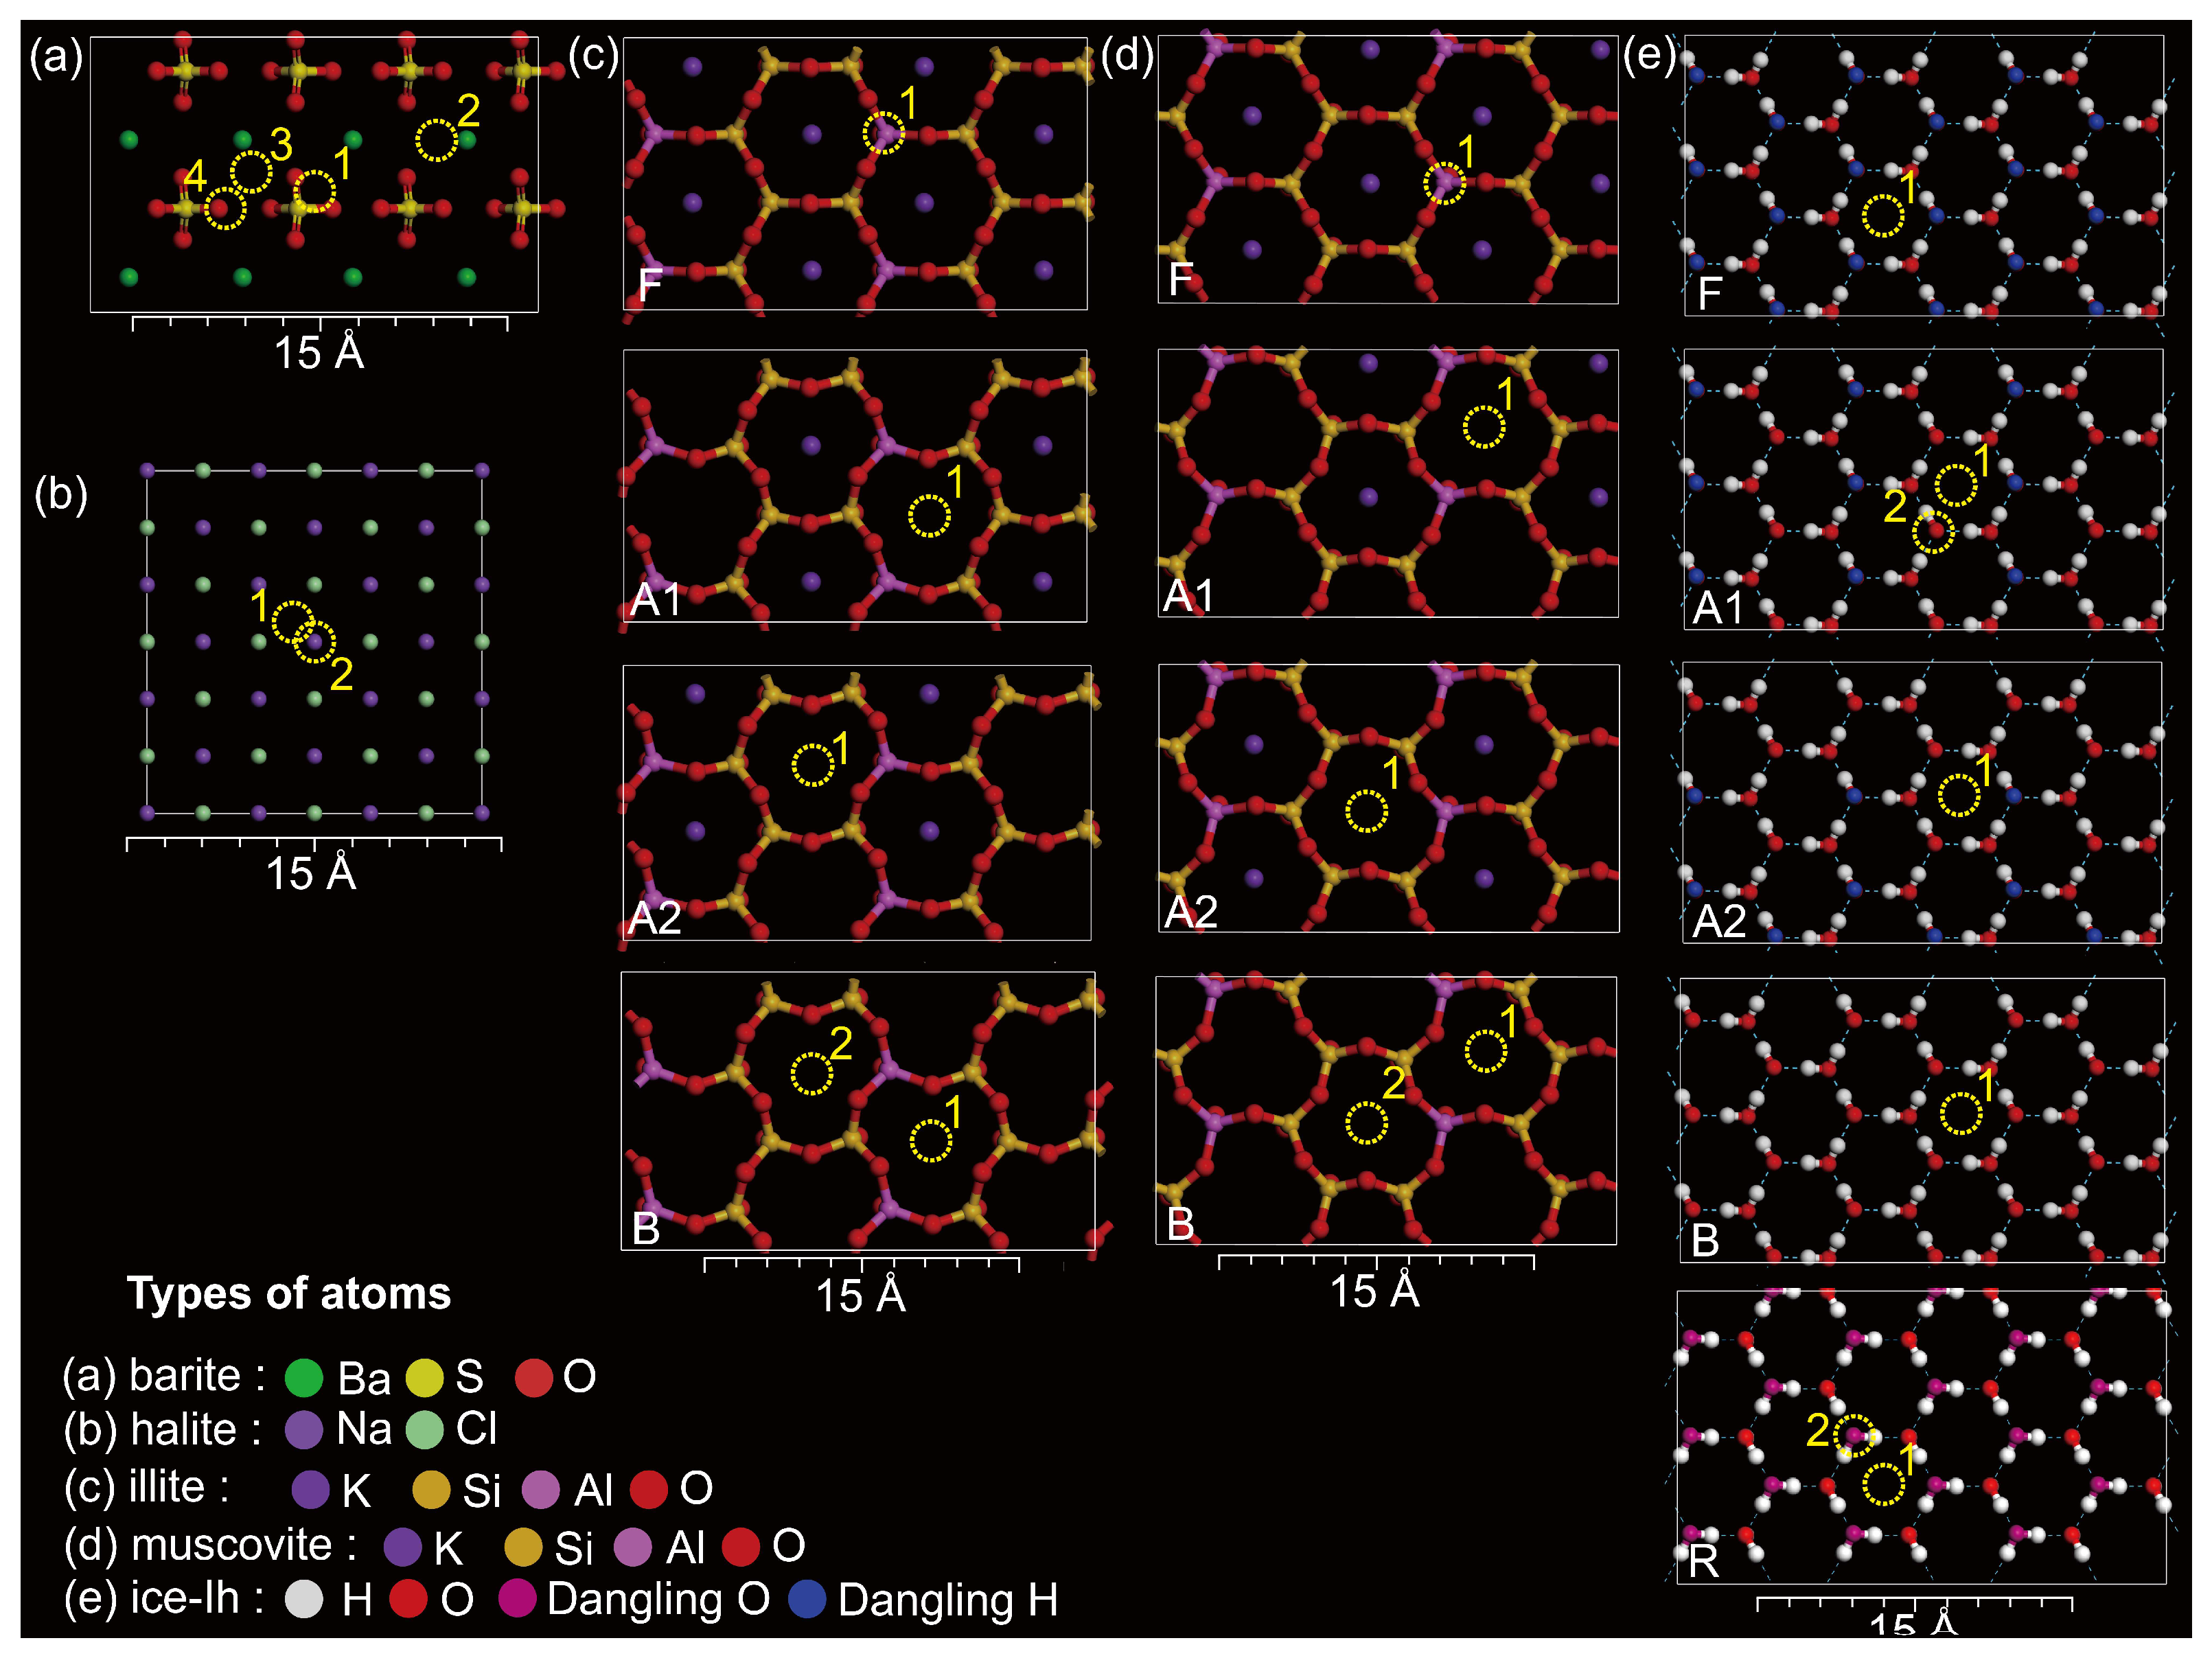This screenshot has width=2212, height=1658.
Task: Click site 2 circle in illite B panel
Action: (x=812, y=1074)
